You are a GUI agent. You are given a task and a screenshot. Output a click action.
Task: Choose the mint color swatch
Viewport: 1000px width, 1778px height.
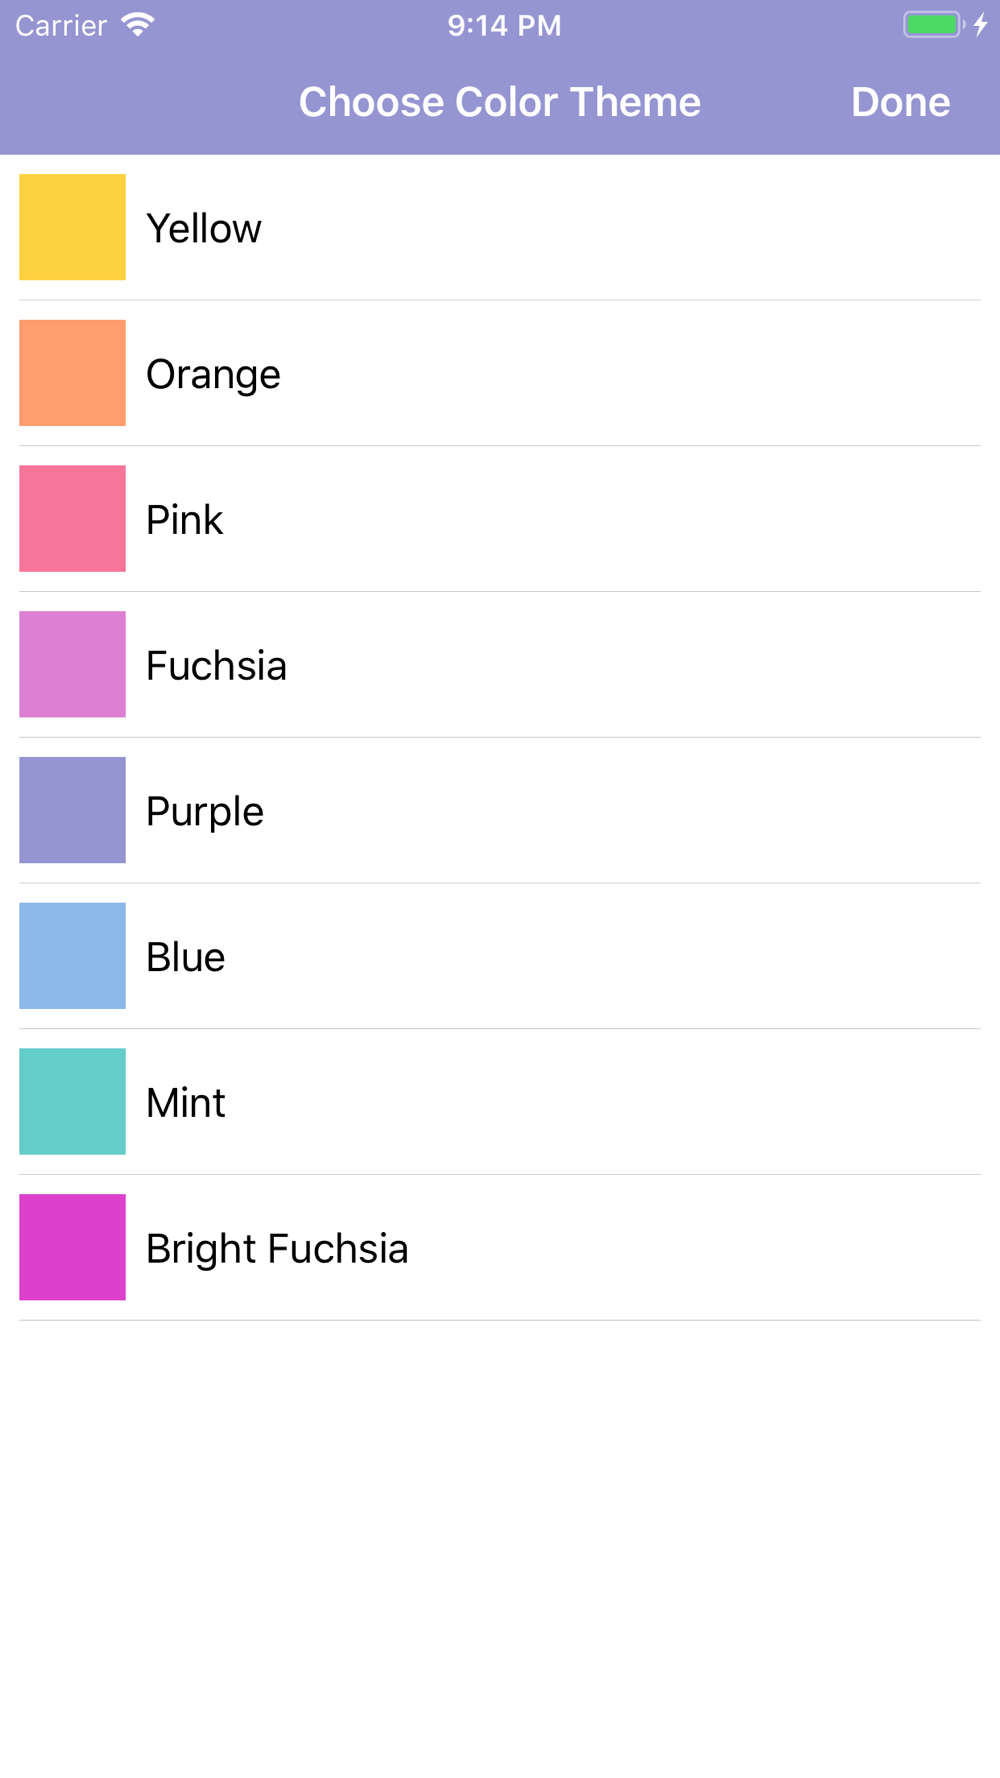72,1101
